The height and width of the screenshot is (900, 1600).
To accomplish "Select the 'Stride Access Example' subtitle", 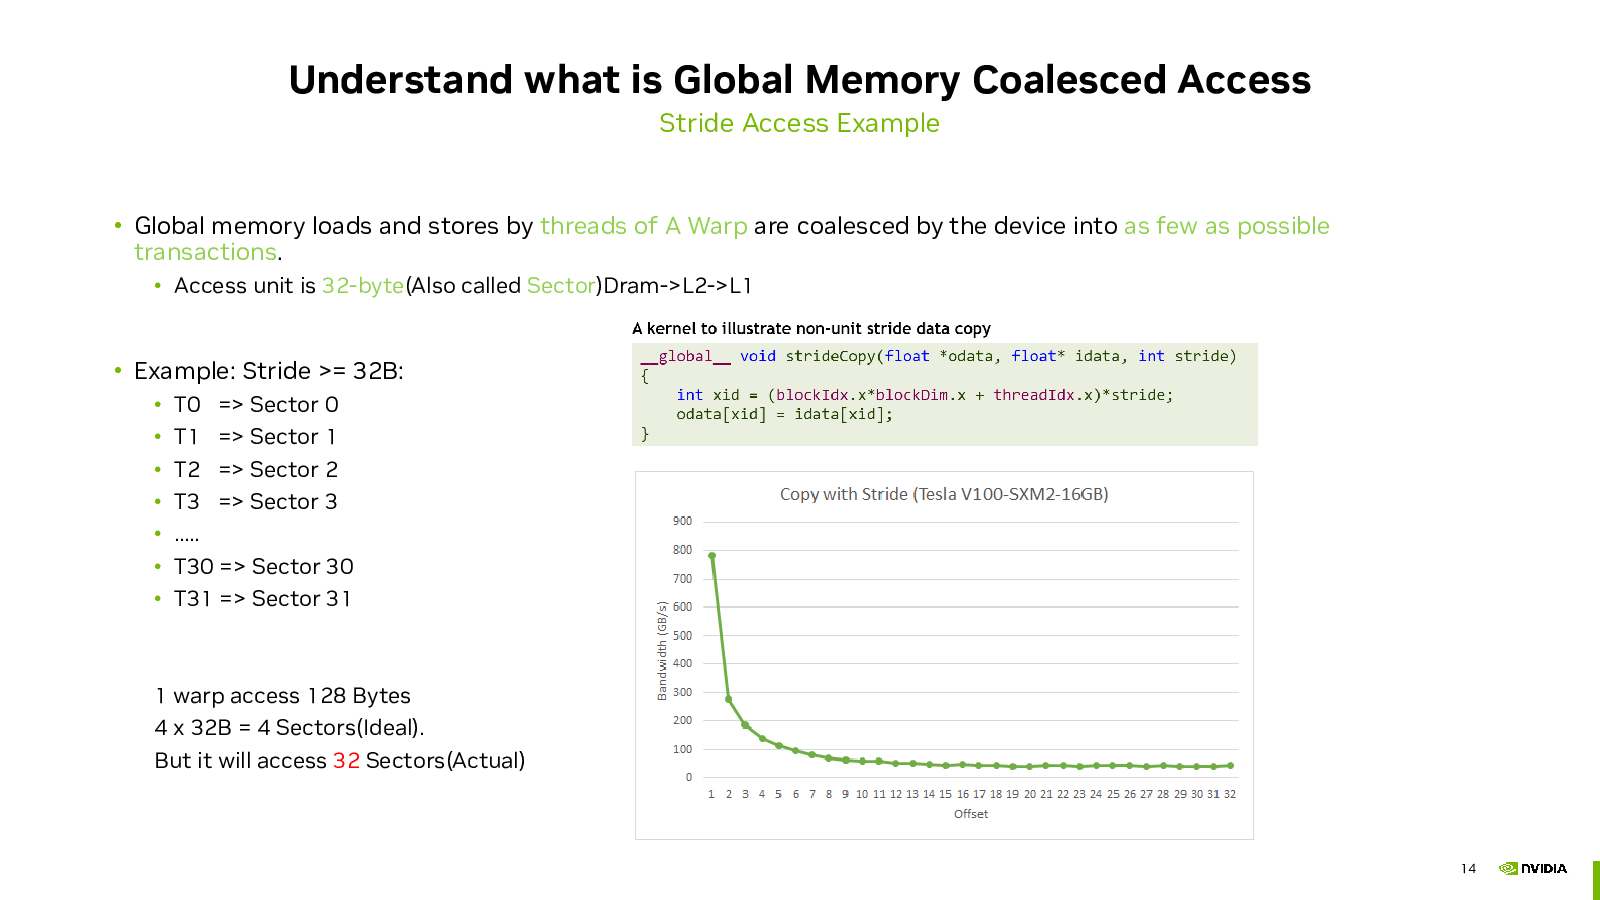I will (x=799, y=123).
